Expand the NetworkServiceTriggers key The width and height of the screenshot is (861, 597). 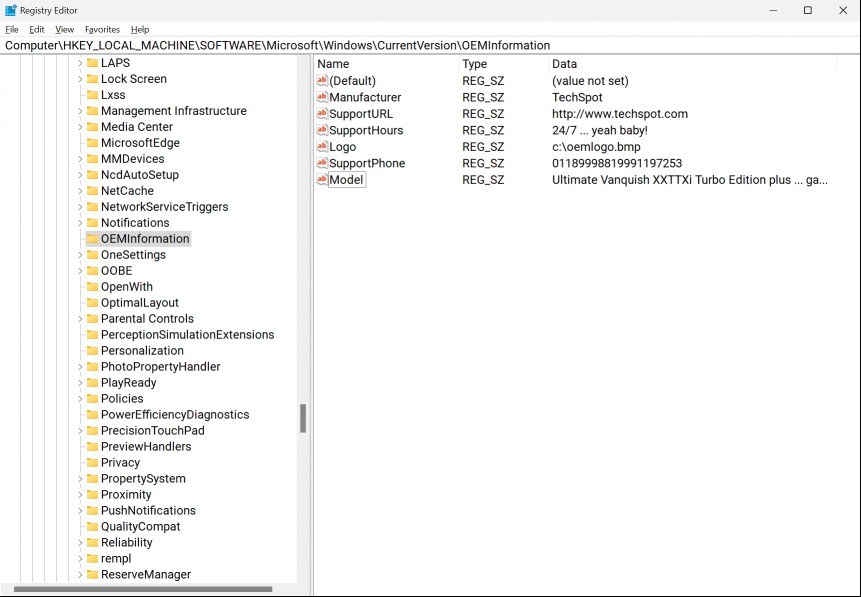tap(80, 207)
